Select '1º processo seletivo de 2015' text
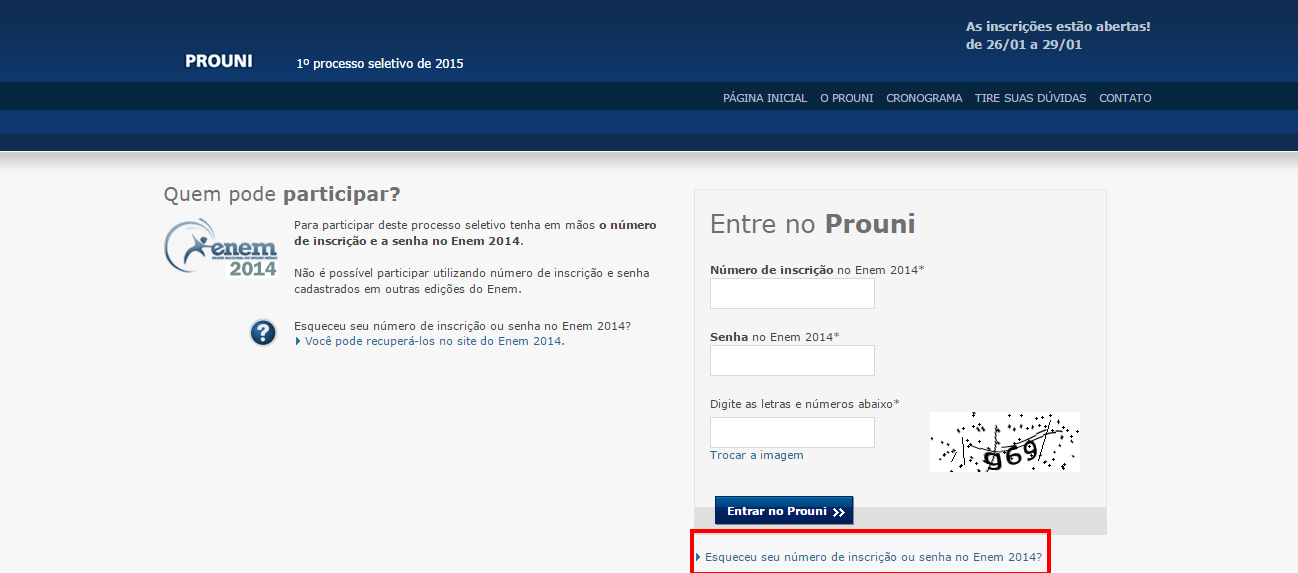This screenshot has width=1298, height=573. (380, 64)
